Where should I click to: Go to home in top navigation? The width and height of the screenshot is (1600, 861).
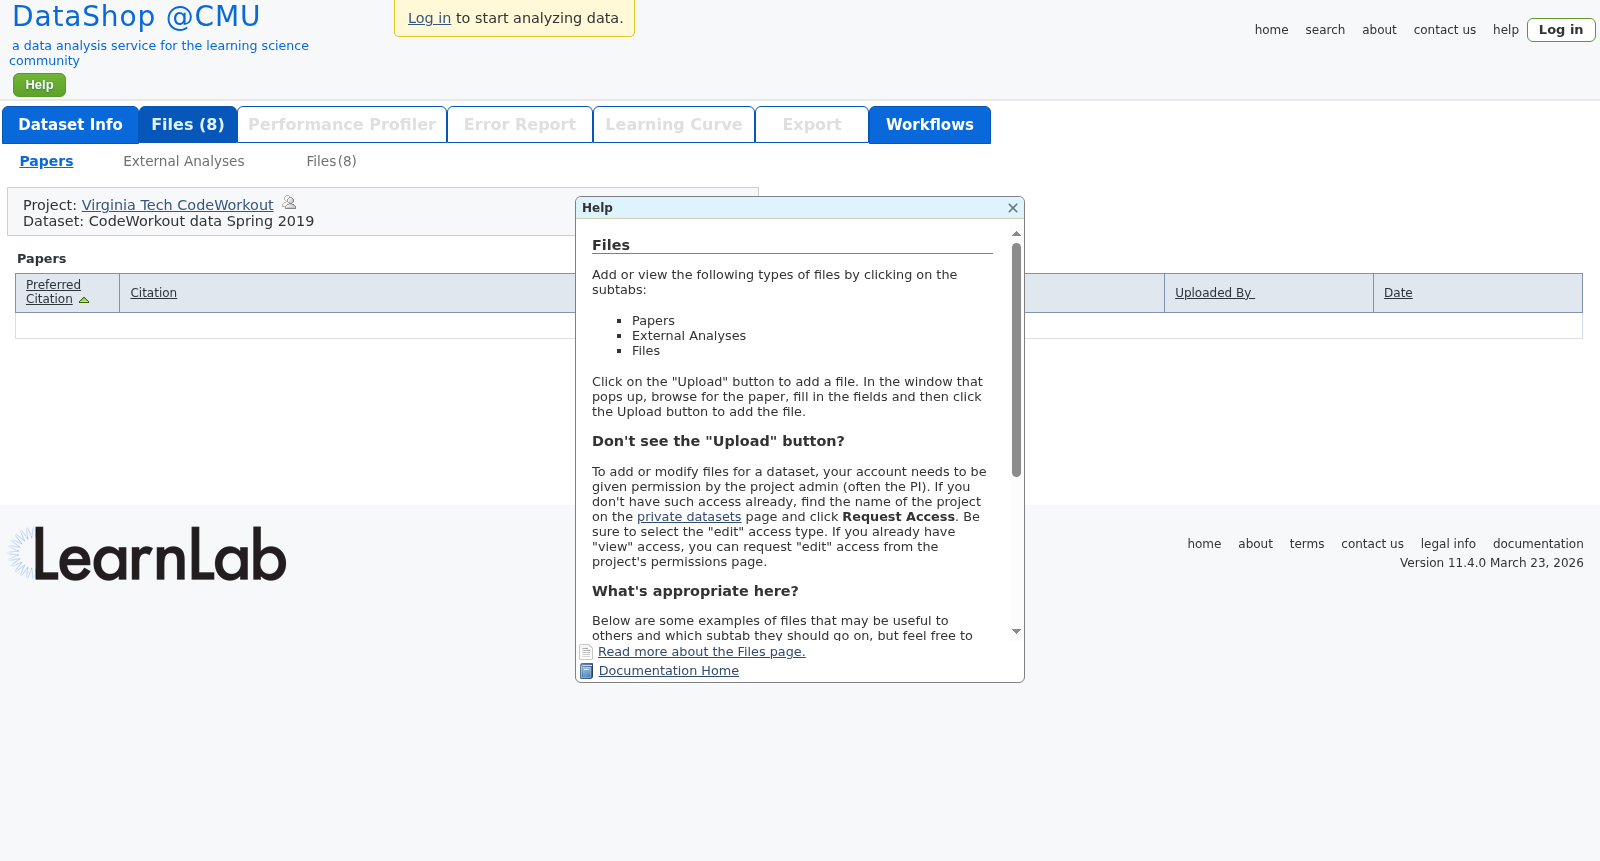[1271, 30]
